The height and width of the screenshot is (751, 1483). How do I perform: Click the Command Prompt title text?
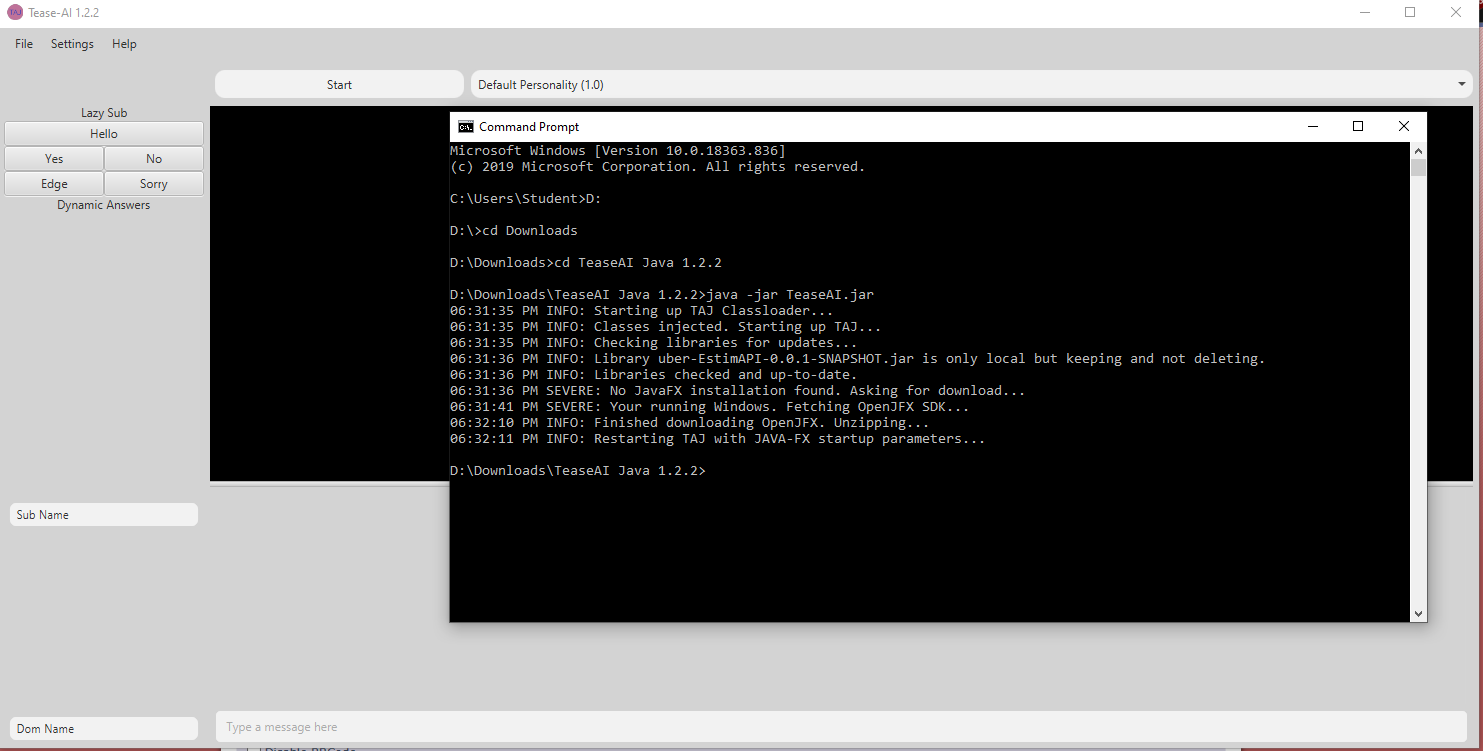coord(529,127)
